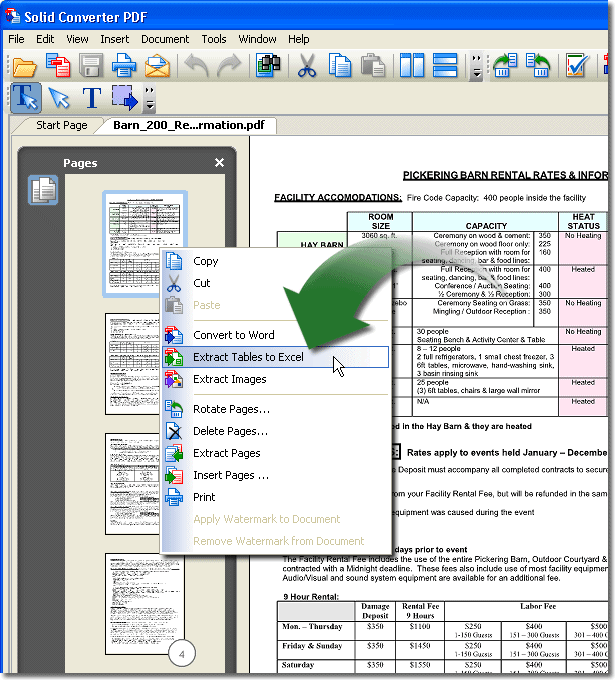Click the Save floppy disk icon
The height and width of the screenshot is (681, 616).
click(91, 66)
